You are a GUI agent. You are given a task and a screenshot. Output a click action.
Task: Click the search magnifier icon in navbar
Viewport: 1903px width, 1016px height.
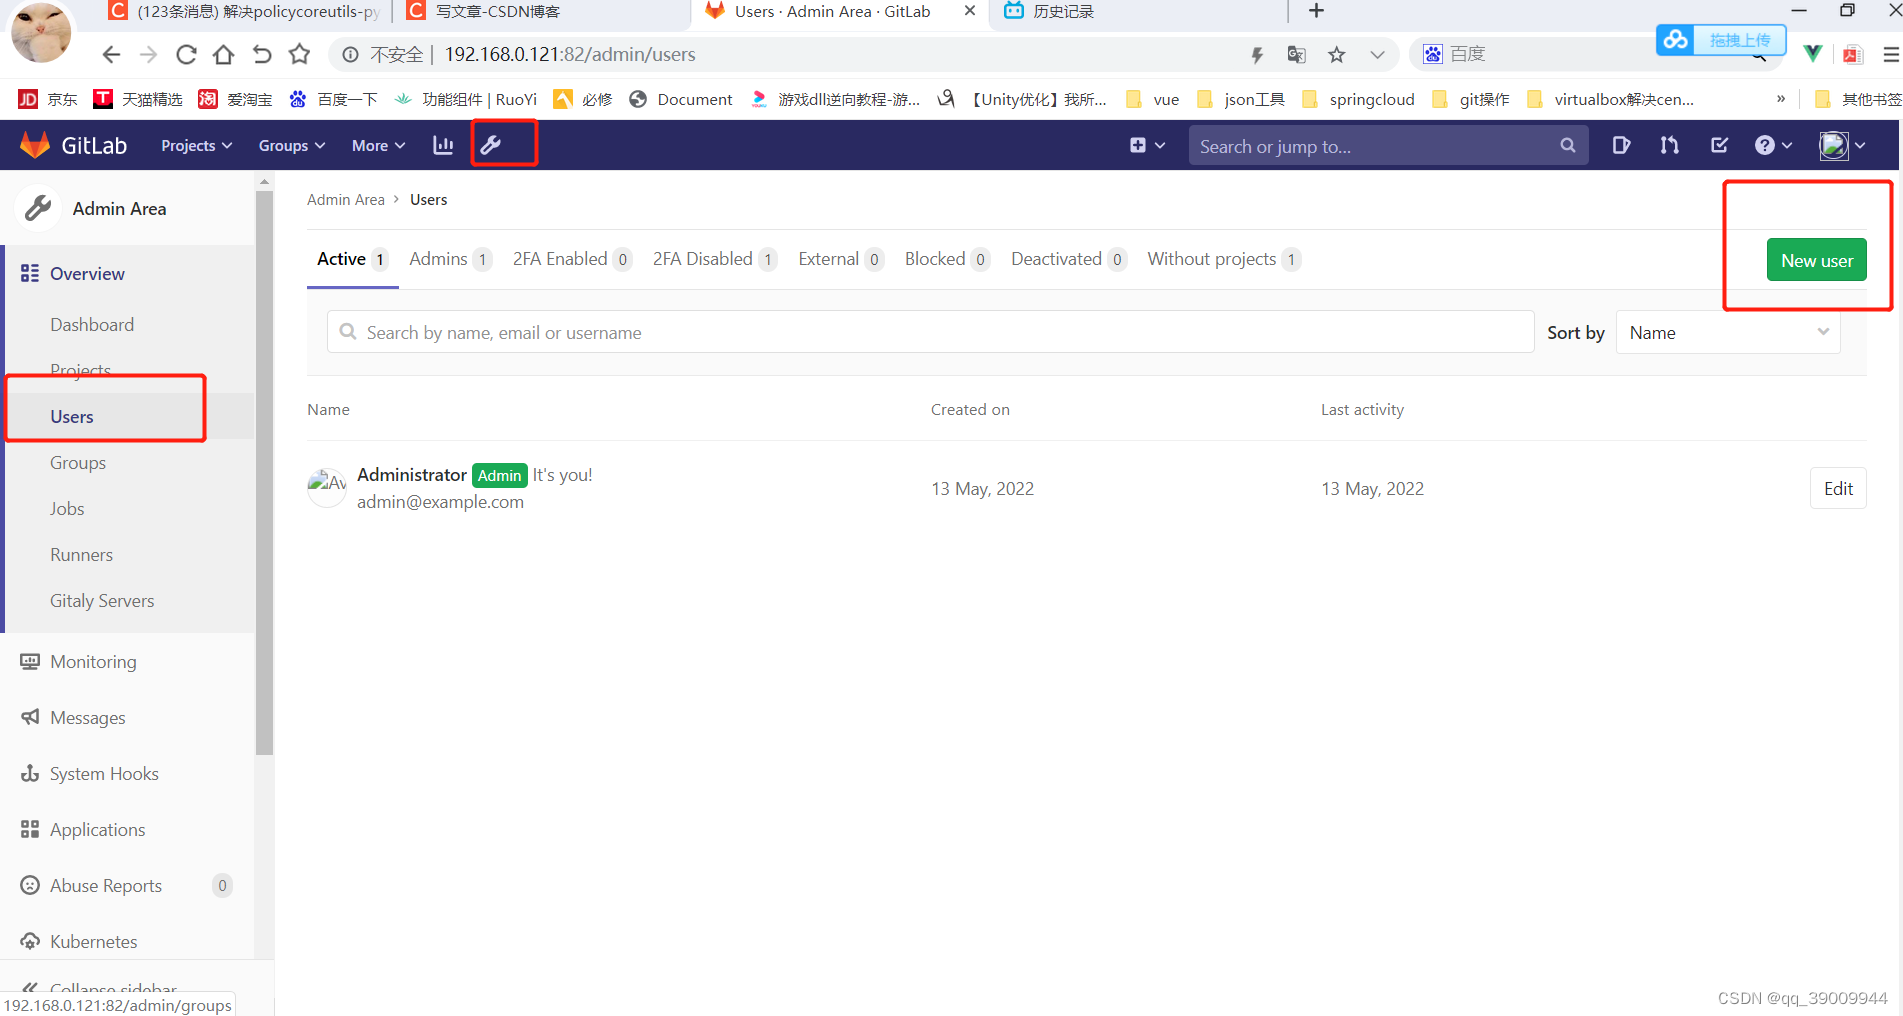click(x=1568, y=146)
